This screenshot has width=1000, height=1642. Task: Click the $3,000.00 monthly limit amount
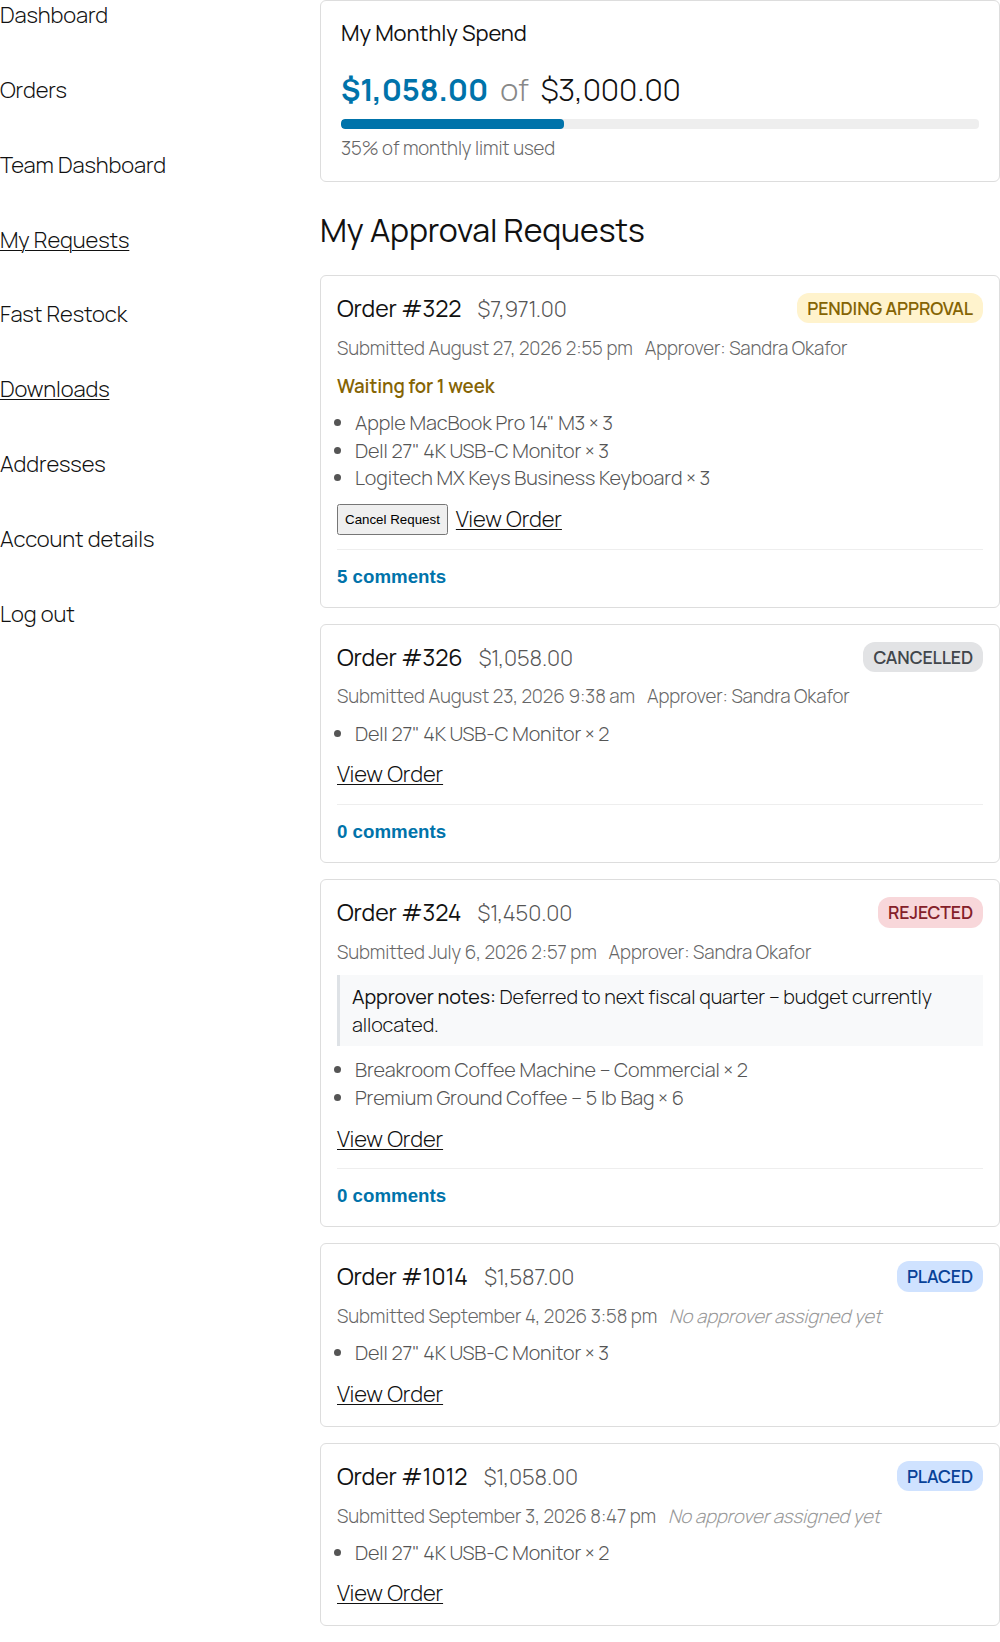[610, 90]
